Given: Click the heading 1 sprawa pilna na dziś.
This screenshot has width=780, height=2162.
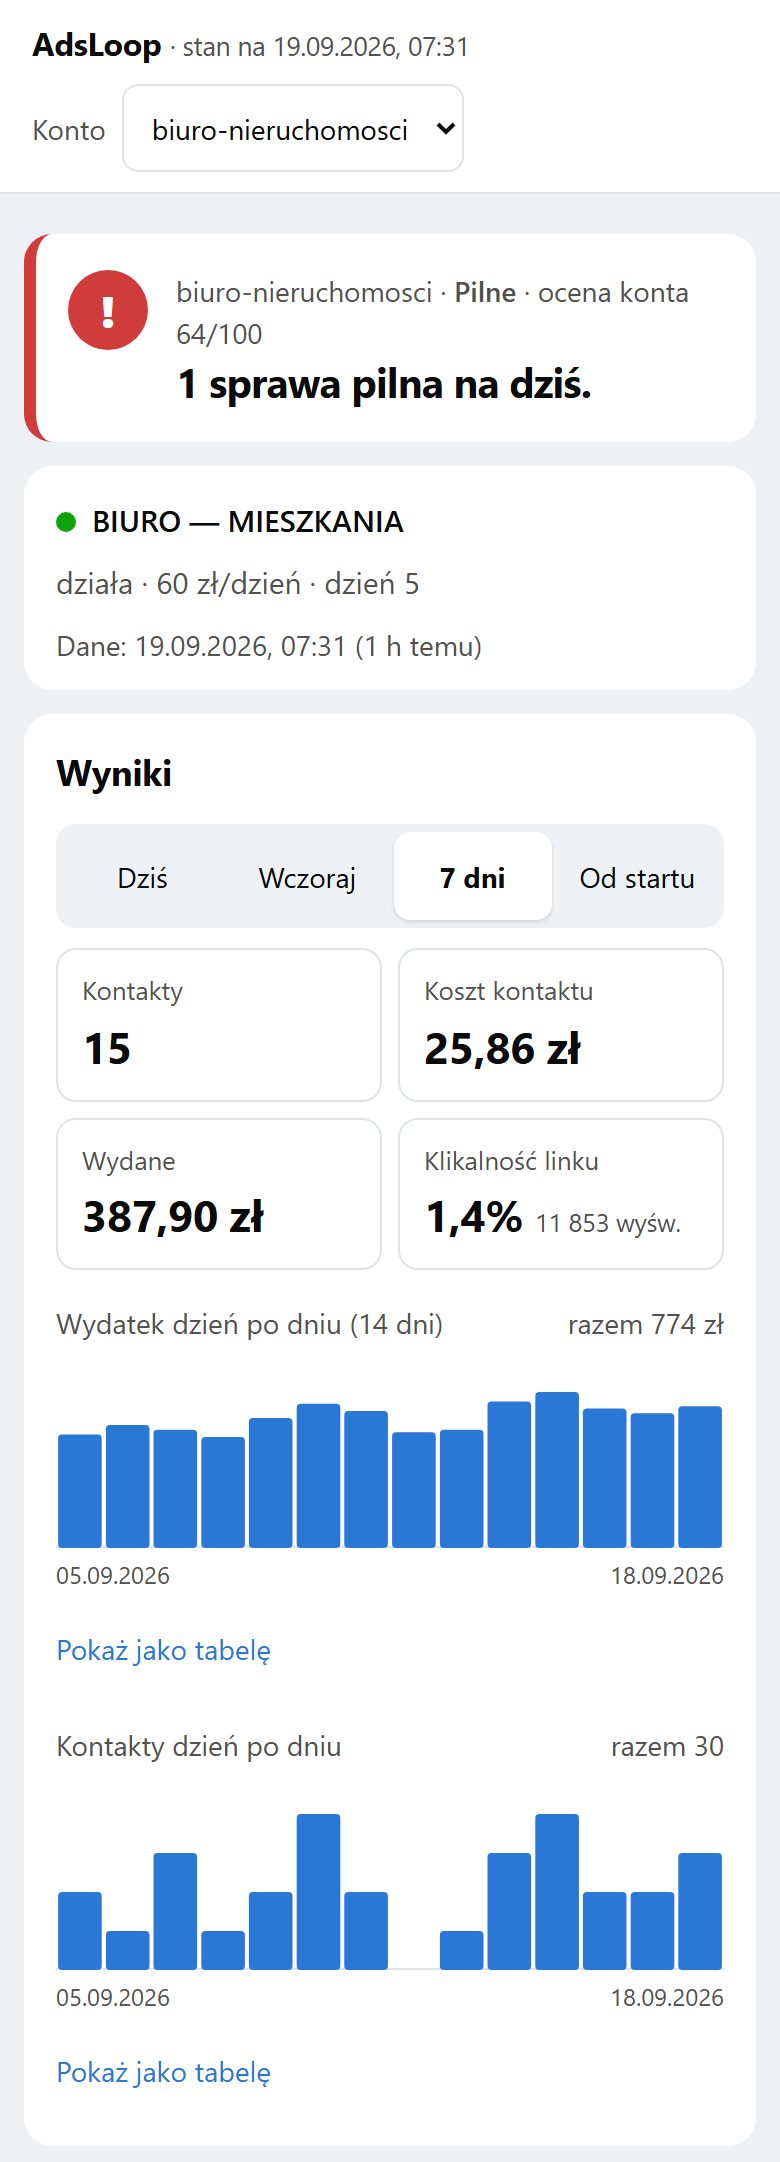Looking at the screenshot, I should click(384, 384).
